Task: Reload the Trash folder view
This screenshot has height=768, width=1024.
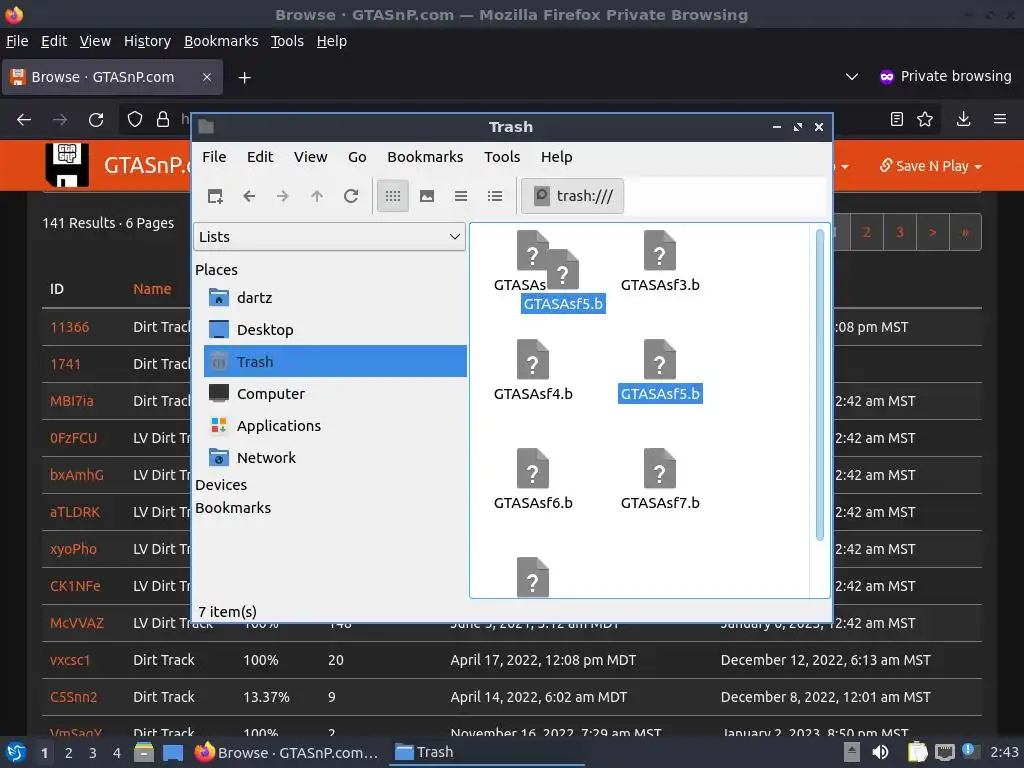Action: 351,196
